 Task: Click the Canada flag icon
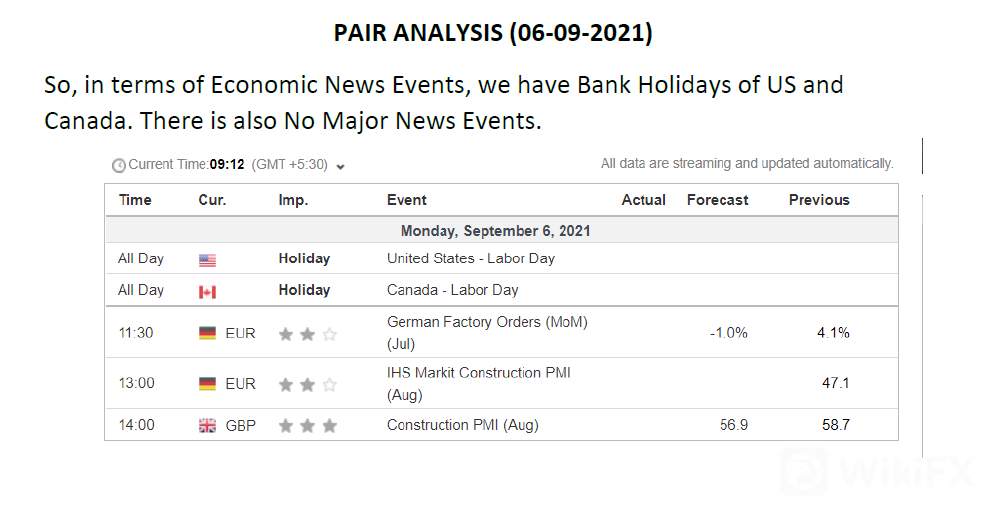pyautogui.click(x=207, y=292)
